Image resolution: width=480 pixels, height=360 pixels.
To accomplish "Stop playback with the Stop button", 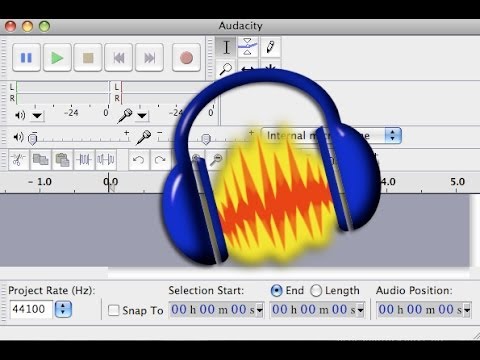I will (x=88, y=57).
